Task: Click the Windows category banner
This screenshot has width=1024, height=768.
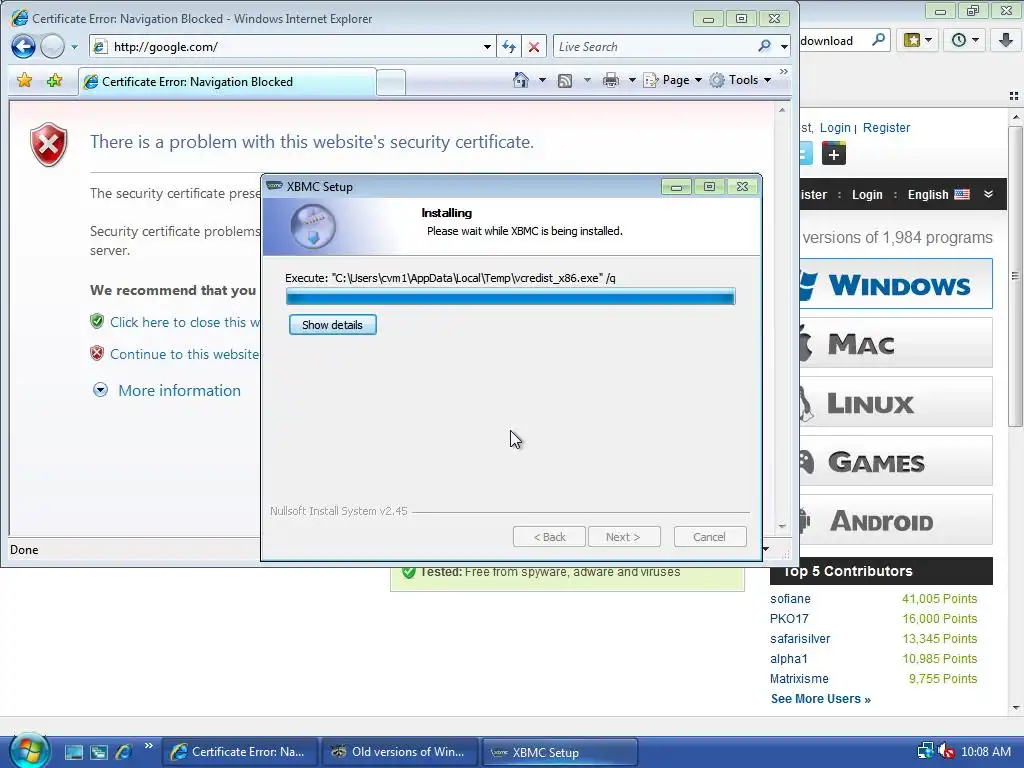Action: click(x=896, y=284)
